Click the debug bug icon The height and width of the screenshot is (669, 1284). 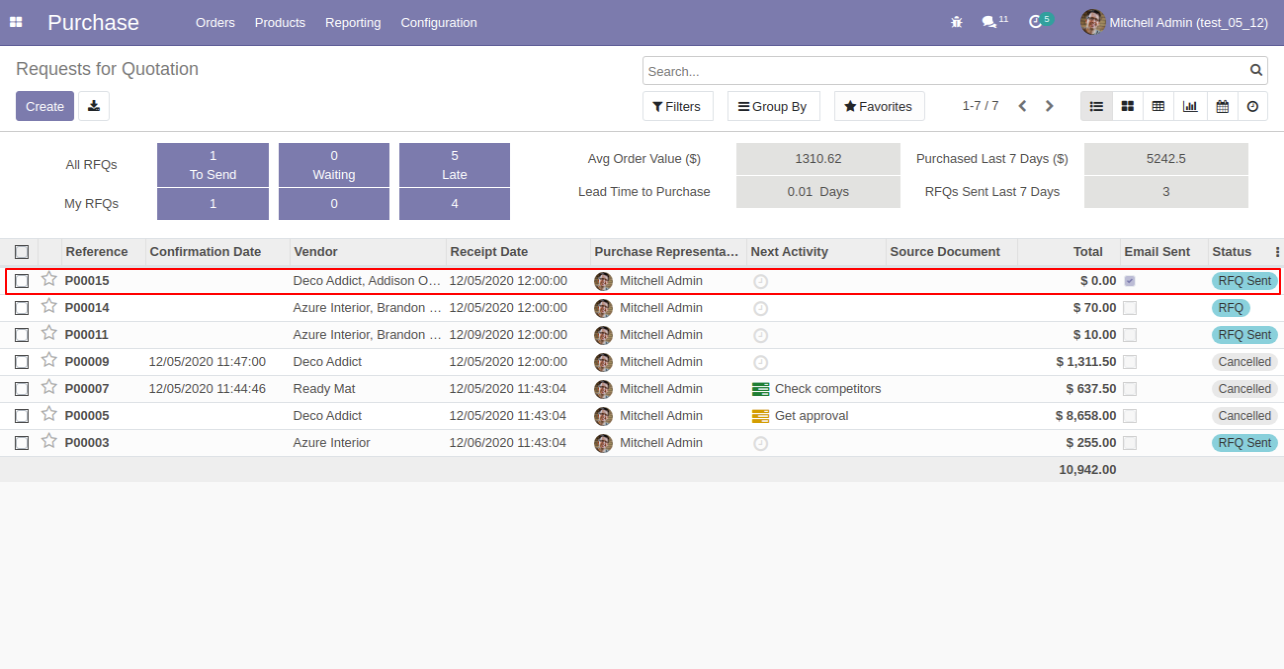coord(956,22)
